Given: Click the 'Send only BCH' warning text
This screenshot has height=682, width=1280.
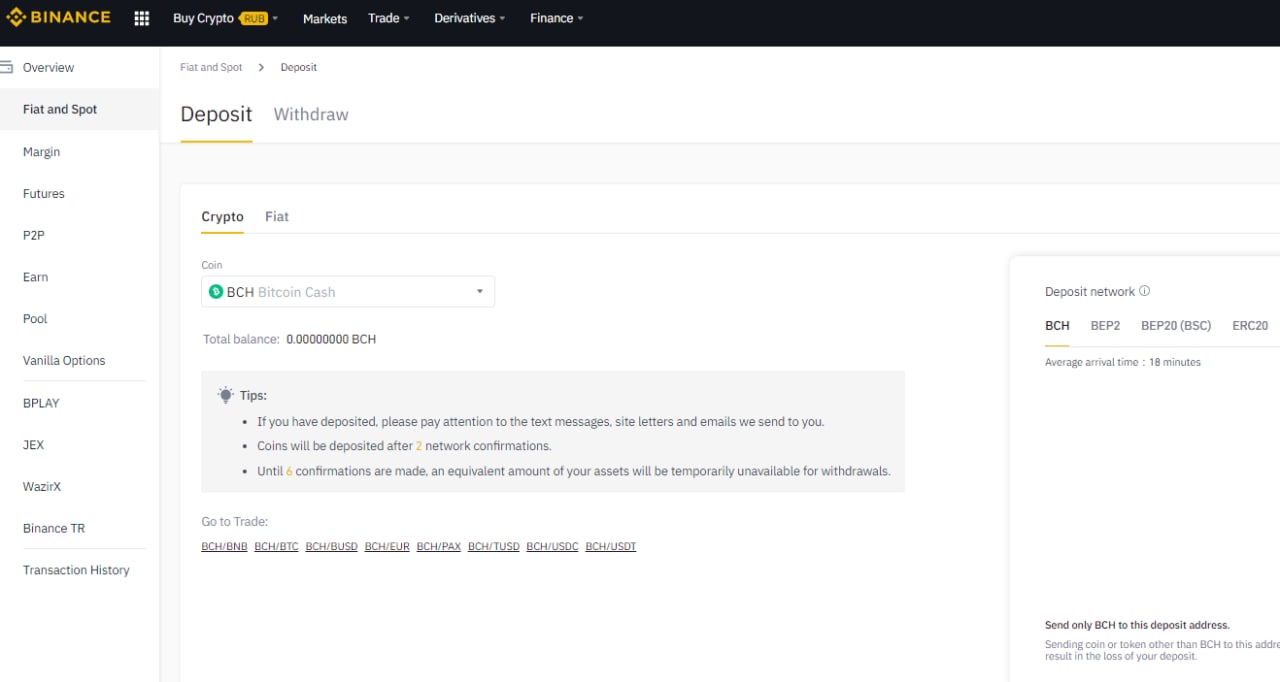Looking at the screenshot, I should [x=1137, y=625].
